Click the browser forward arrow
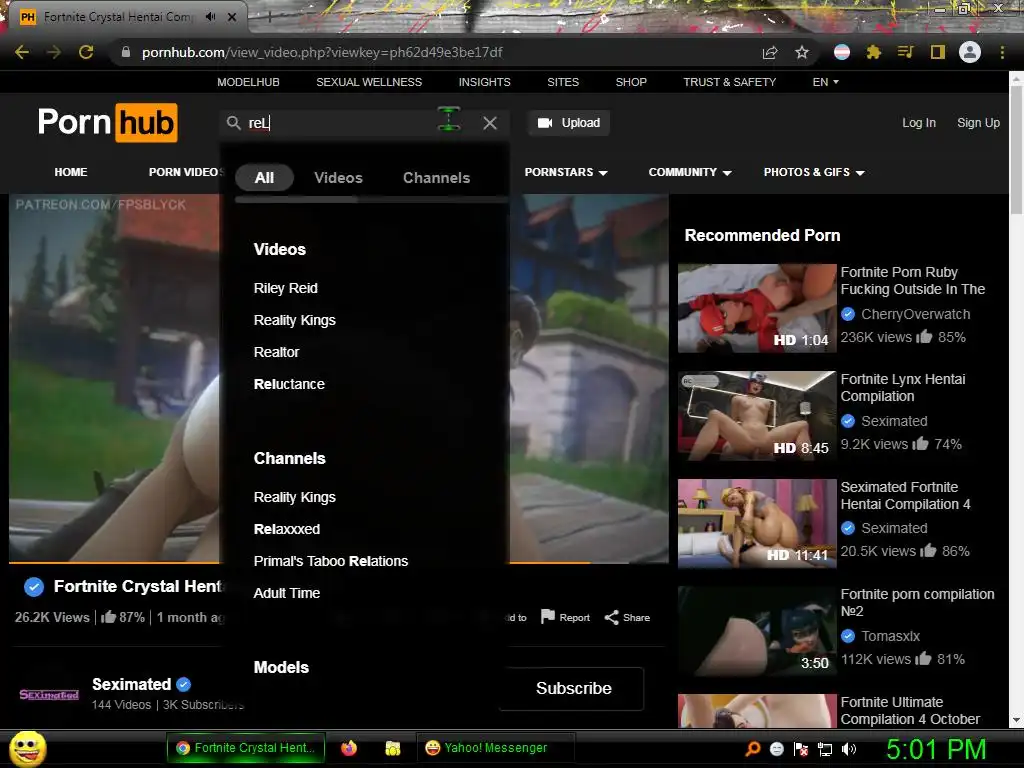Image resolution: width=1024 pixels, height=768 pixels. tap(54, 52)
